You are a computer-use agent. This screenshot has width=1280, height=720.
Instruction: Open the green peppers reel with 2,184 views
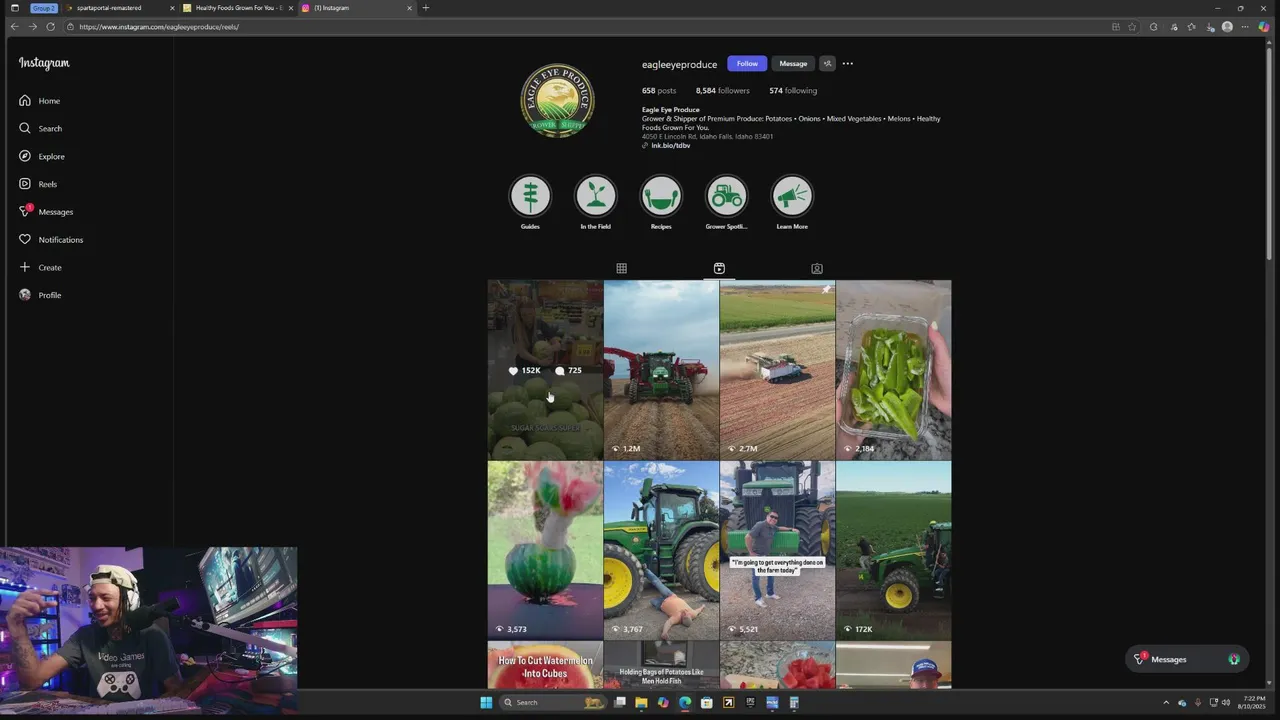[x=893, y=370]
